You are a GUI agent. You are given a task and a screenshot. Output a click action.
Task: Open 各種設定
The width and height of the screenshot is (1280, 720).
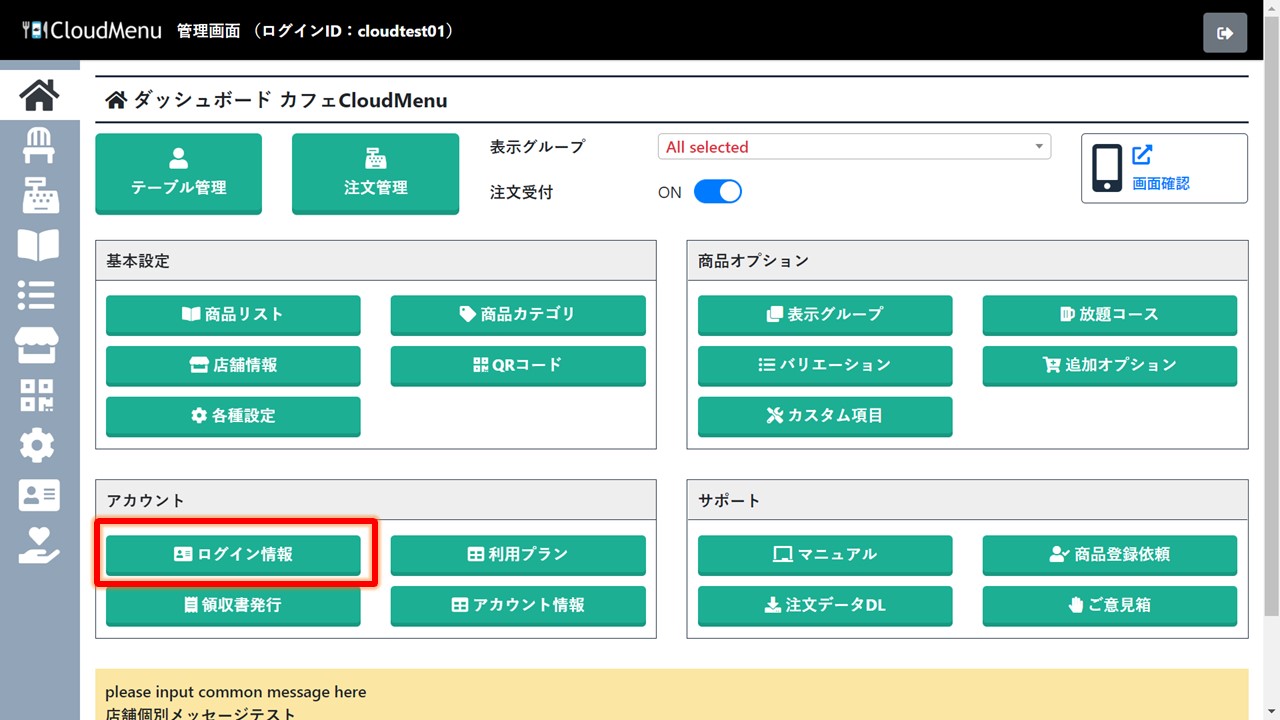point(233,416)
